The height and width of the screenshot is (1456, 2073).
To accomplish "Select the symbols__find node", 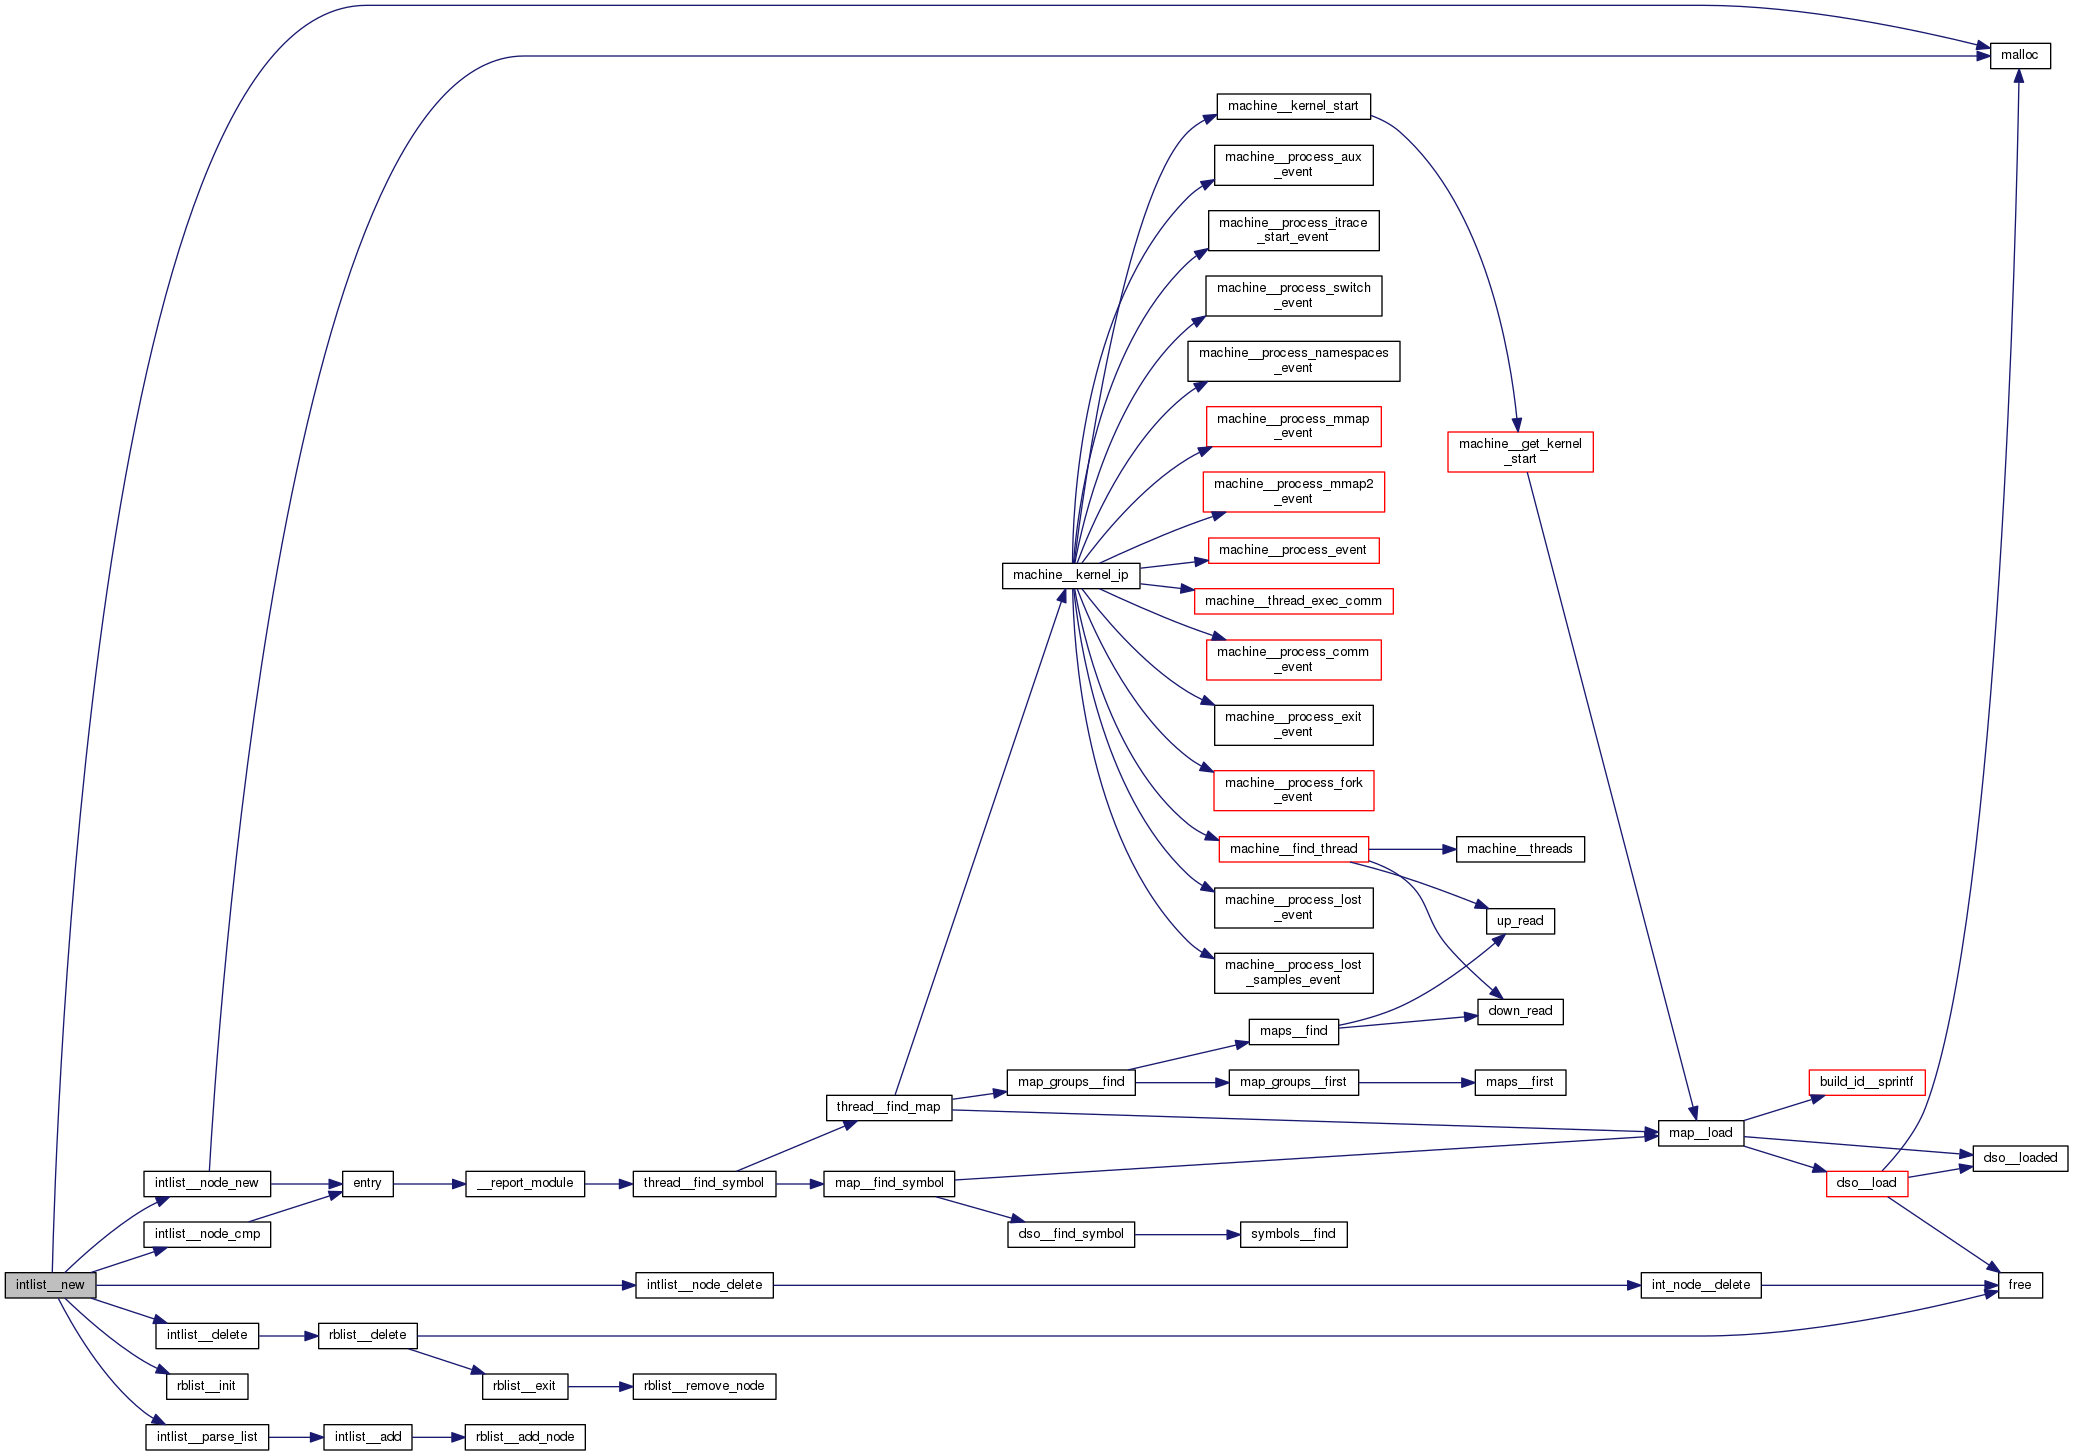I will point(1293,1234).
